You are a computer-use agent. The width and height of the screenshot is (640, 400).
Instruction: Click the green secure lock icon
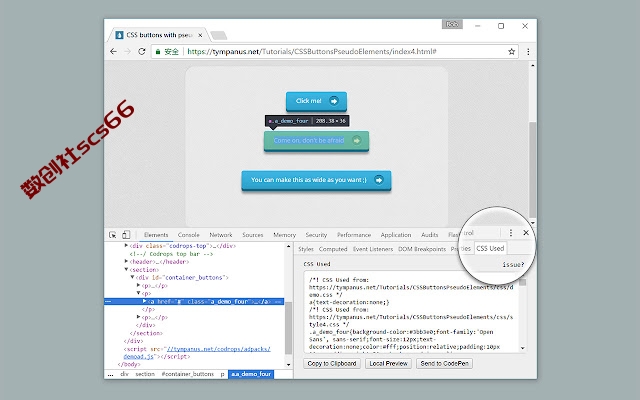(158, 51)
